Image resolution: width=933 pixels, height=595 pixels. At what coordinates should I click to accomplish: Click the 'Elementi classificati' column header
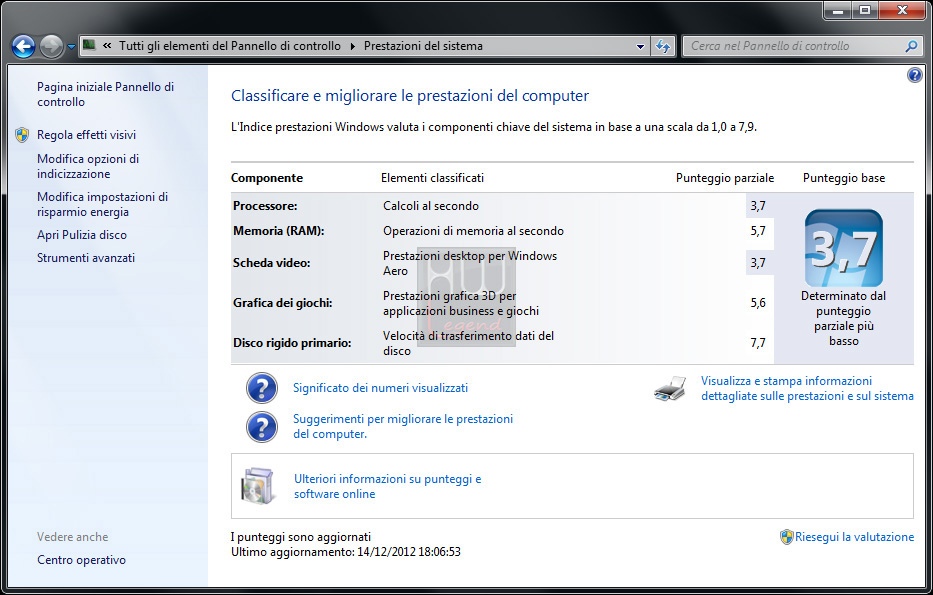pyautogui.click(x=432, y=178)
